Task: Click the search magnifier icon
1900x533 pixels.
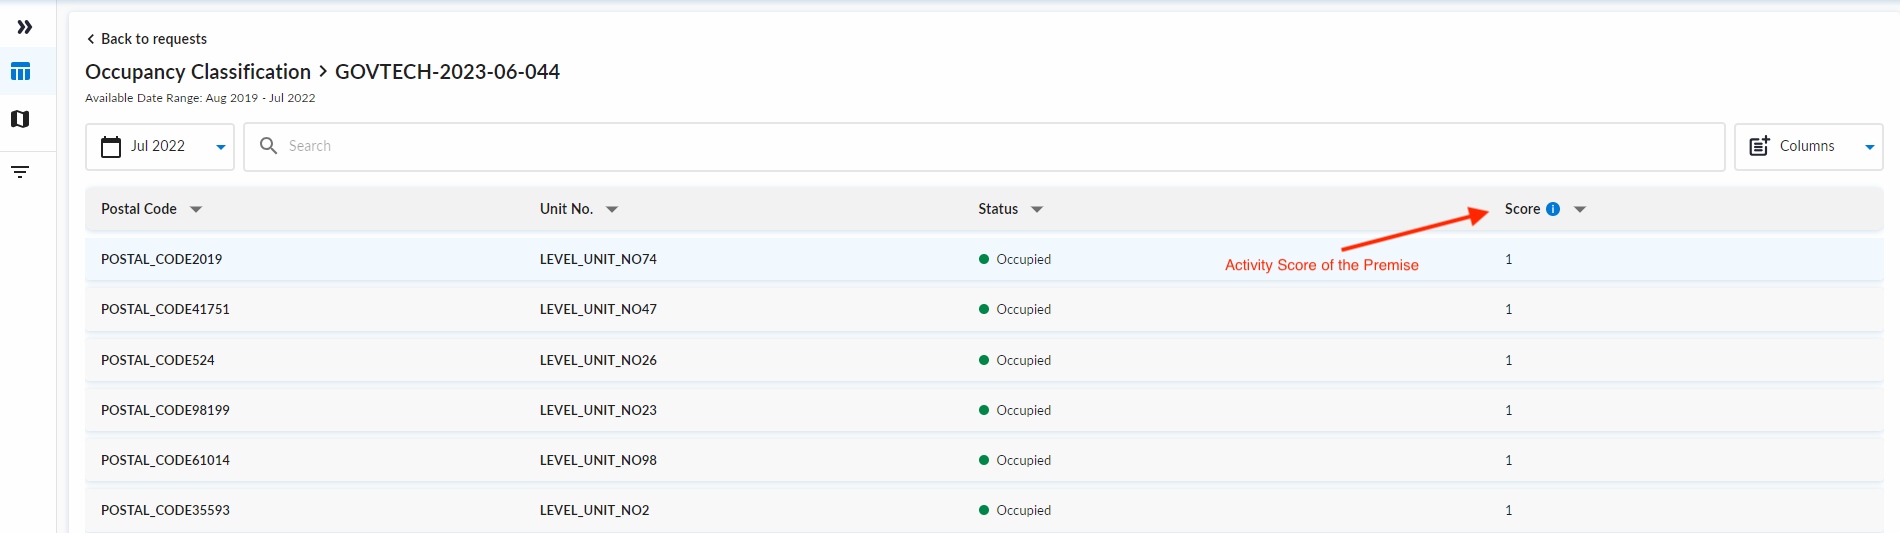Action: [268, 146]
